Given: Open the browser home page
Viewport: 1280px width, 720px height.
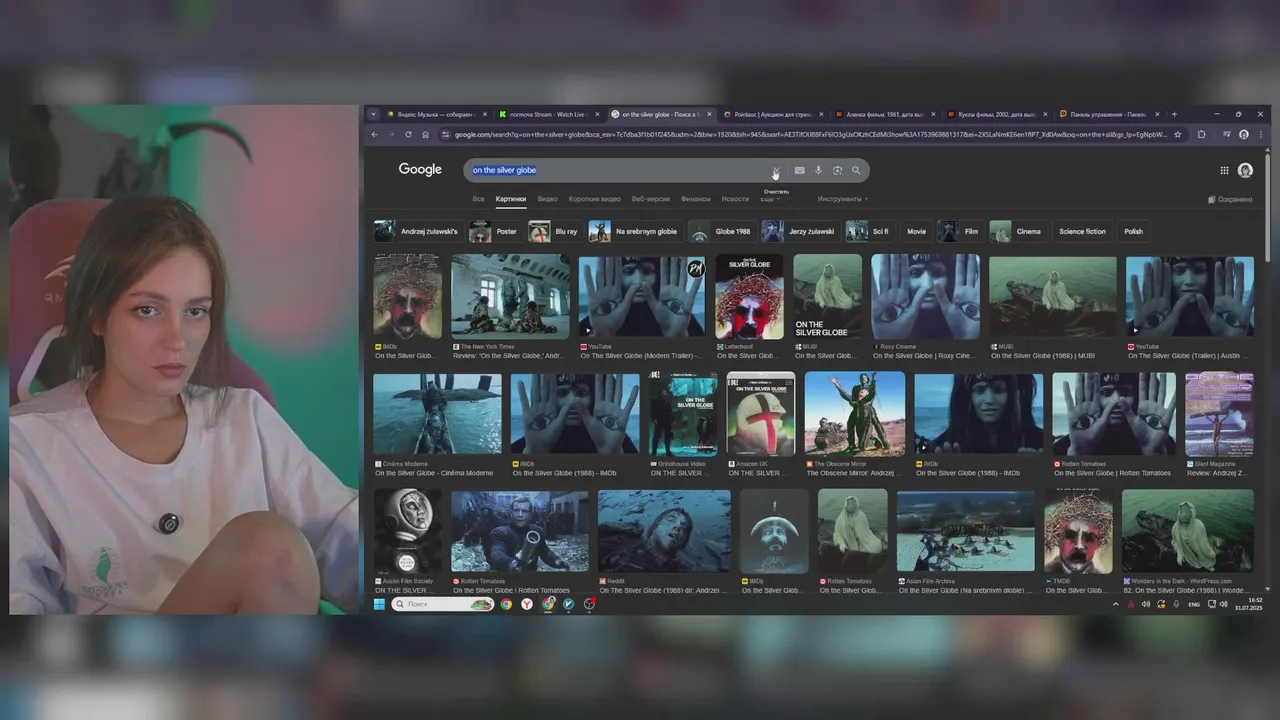Looking at the screenshot, I should click(x=425, y=134).
